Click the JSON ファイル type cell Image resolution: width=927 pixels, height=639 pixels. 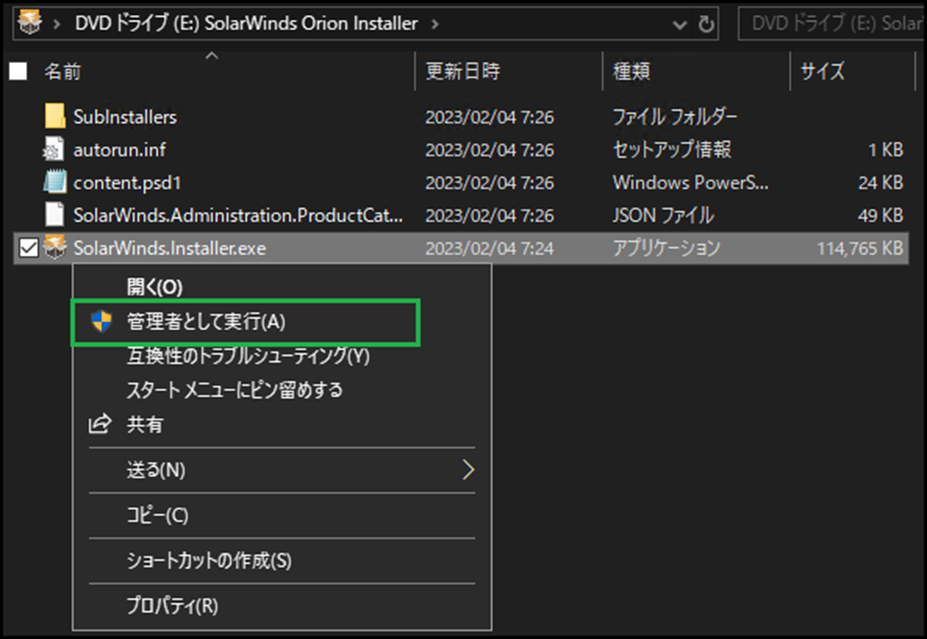pos(663,215)
